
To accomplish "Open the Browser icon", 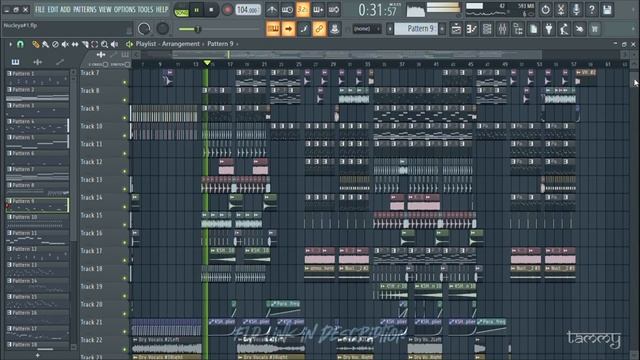I will pyautogui.click(x=518, y=29).
